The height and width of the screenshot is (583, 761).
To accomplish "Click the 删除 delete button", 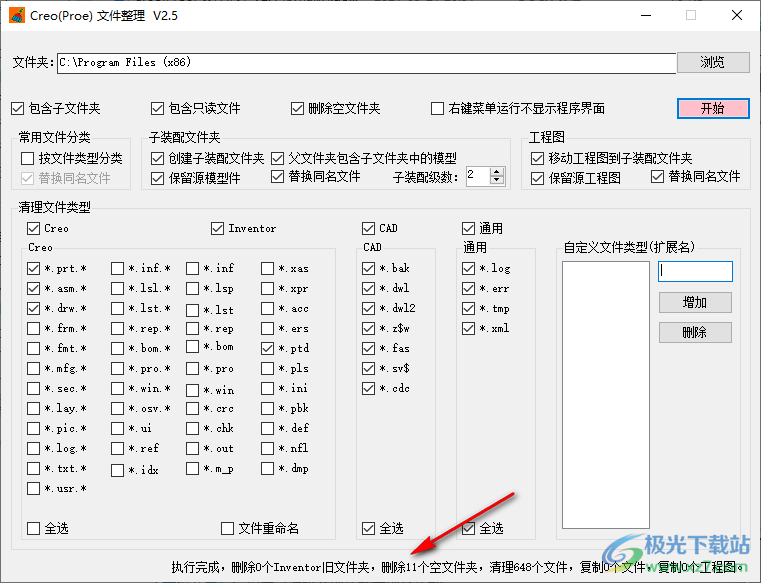I will [x=695, y=333].
